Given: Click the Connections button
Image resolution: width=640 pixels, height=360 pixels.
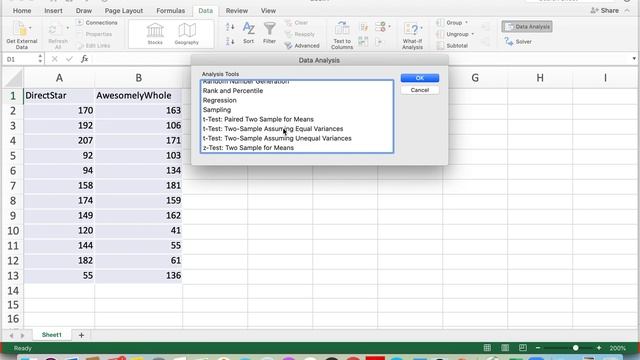Looking at the screenshot, I should [97, 23].
